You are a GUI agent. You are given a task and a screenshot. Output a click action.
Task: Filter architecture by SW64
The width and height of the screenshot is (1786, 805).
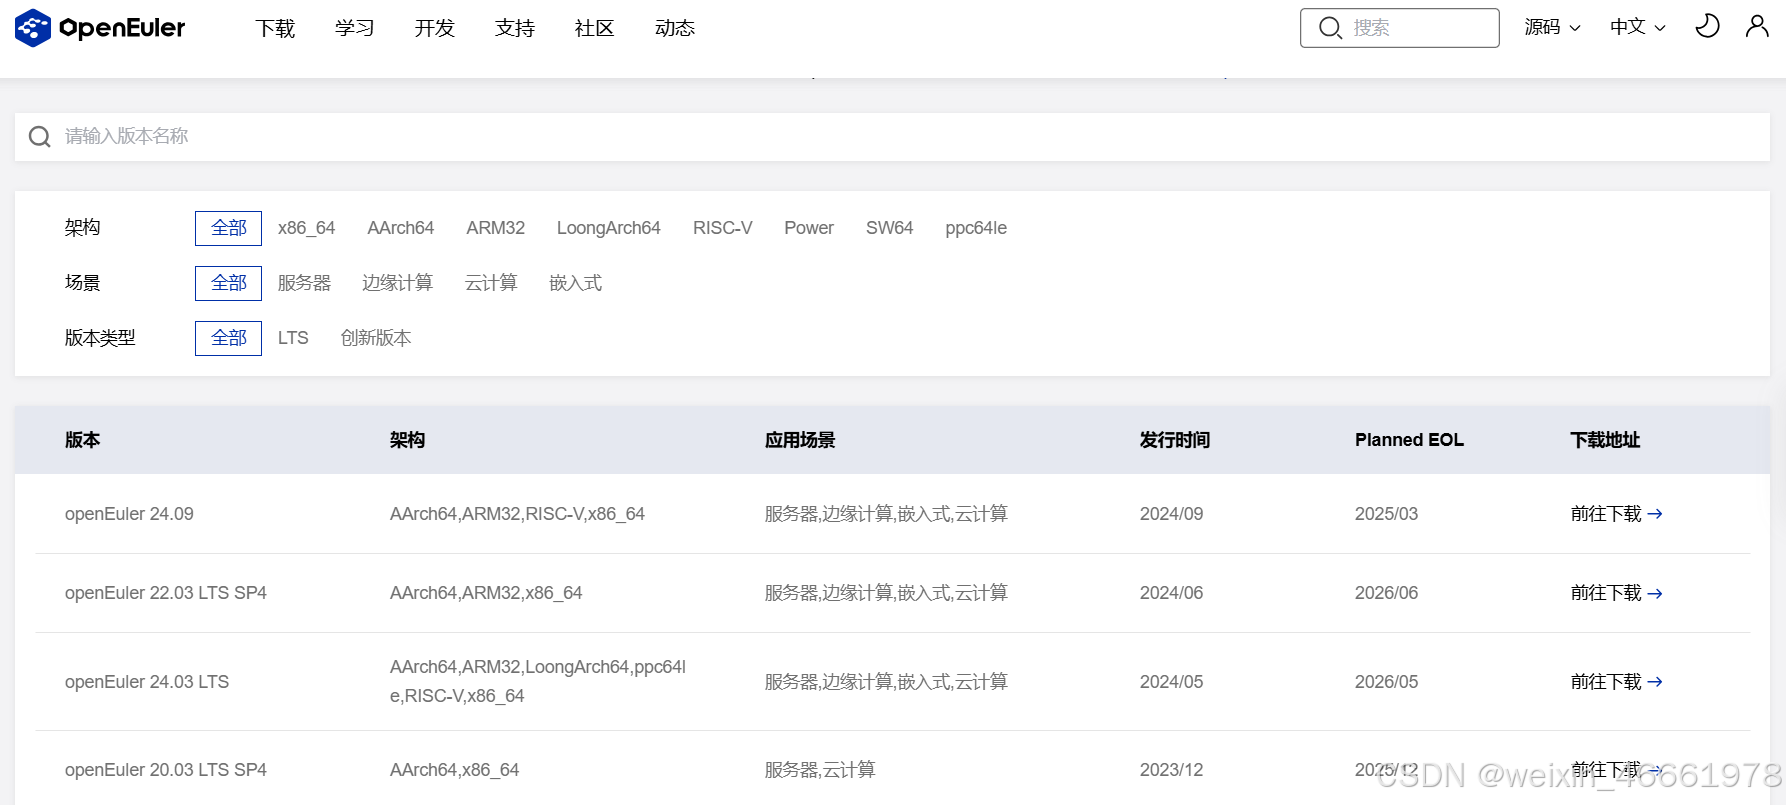889,228
